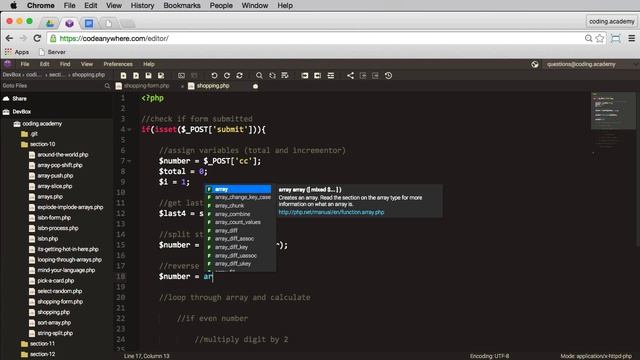This screenshot has width=640, height=360.
Task: Open the Preferences menu
Action: point(118,64)
